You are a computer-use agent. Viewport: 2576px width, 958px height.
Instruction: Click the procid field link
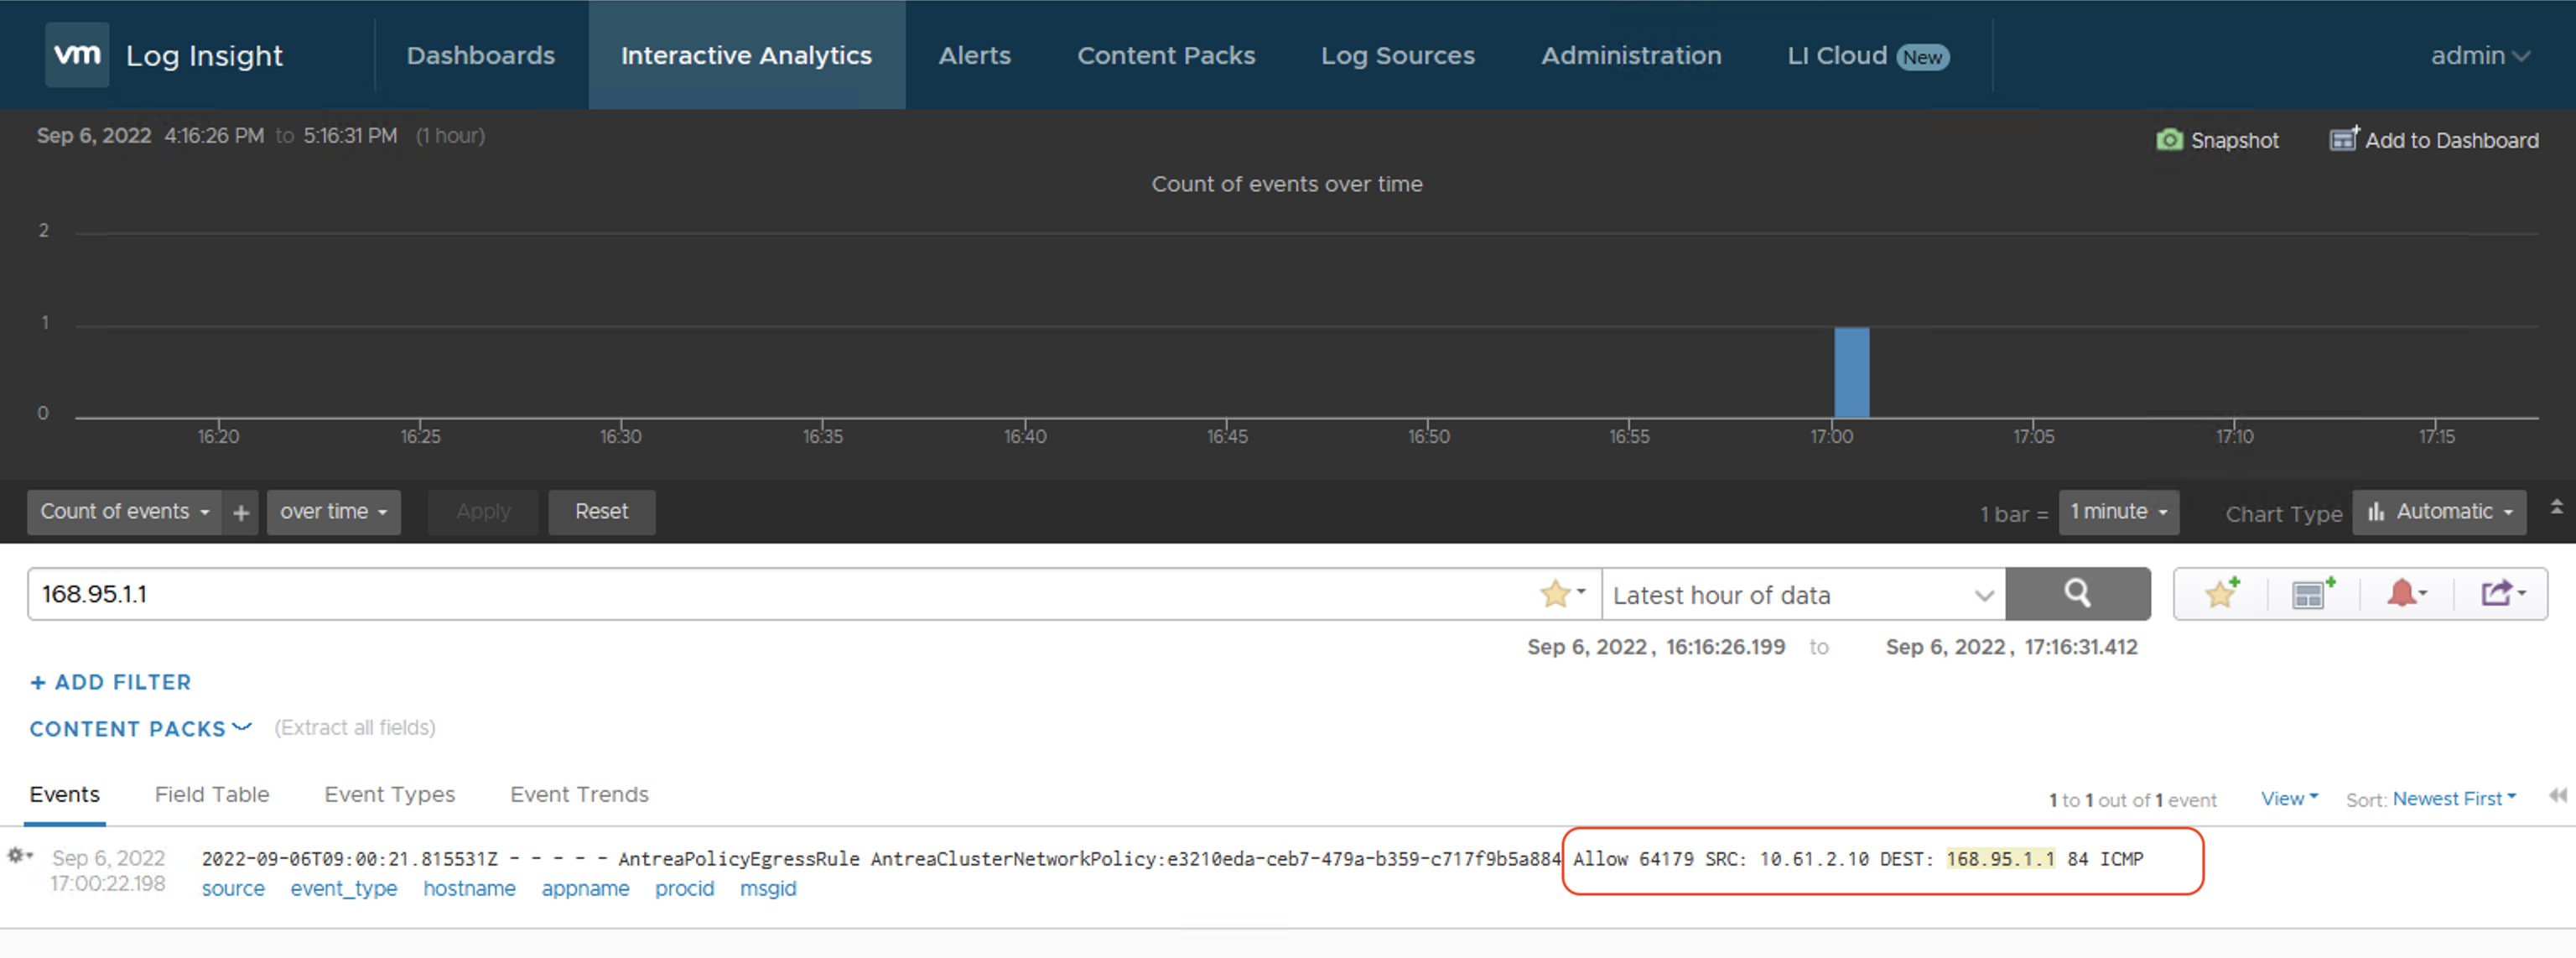pyautogui.click(x=684, y=889)
